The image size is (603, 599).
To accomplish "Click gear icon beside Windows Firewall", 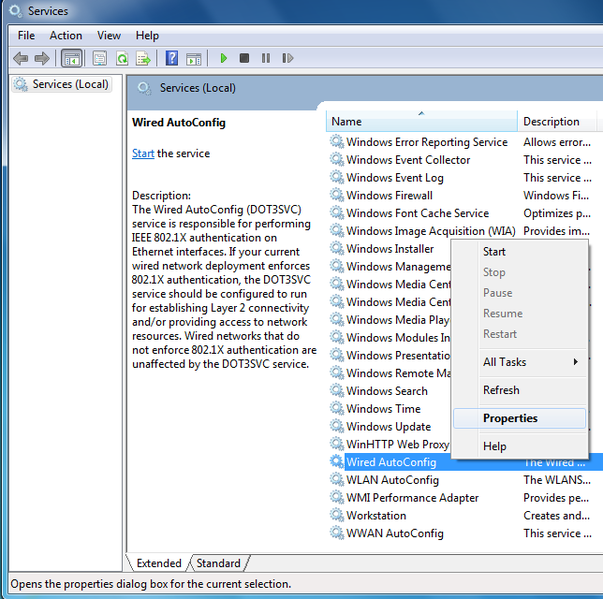I will 336,195.
